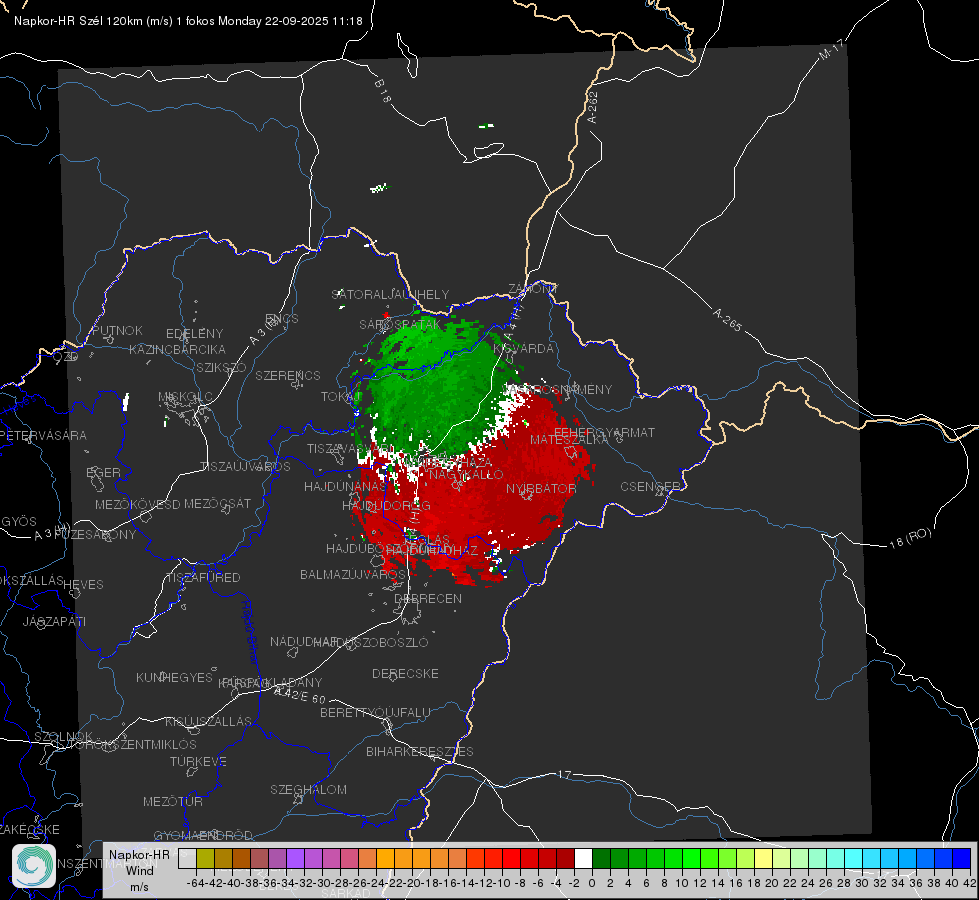
Task: Select the TOKAJ label
Action: [341, 397]
